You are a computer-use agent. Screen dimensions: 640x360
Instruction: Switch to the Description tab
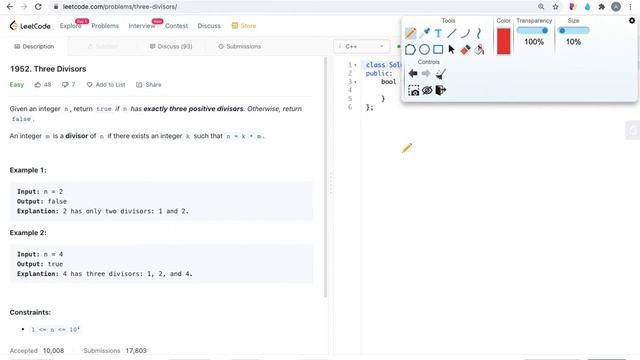pos(34,47)
